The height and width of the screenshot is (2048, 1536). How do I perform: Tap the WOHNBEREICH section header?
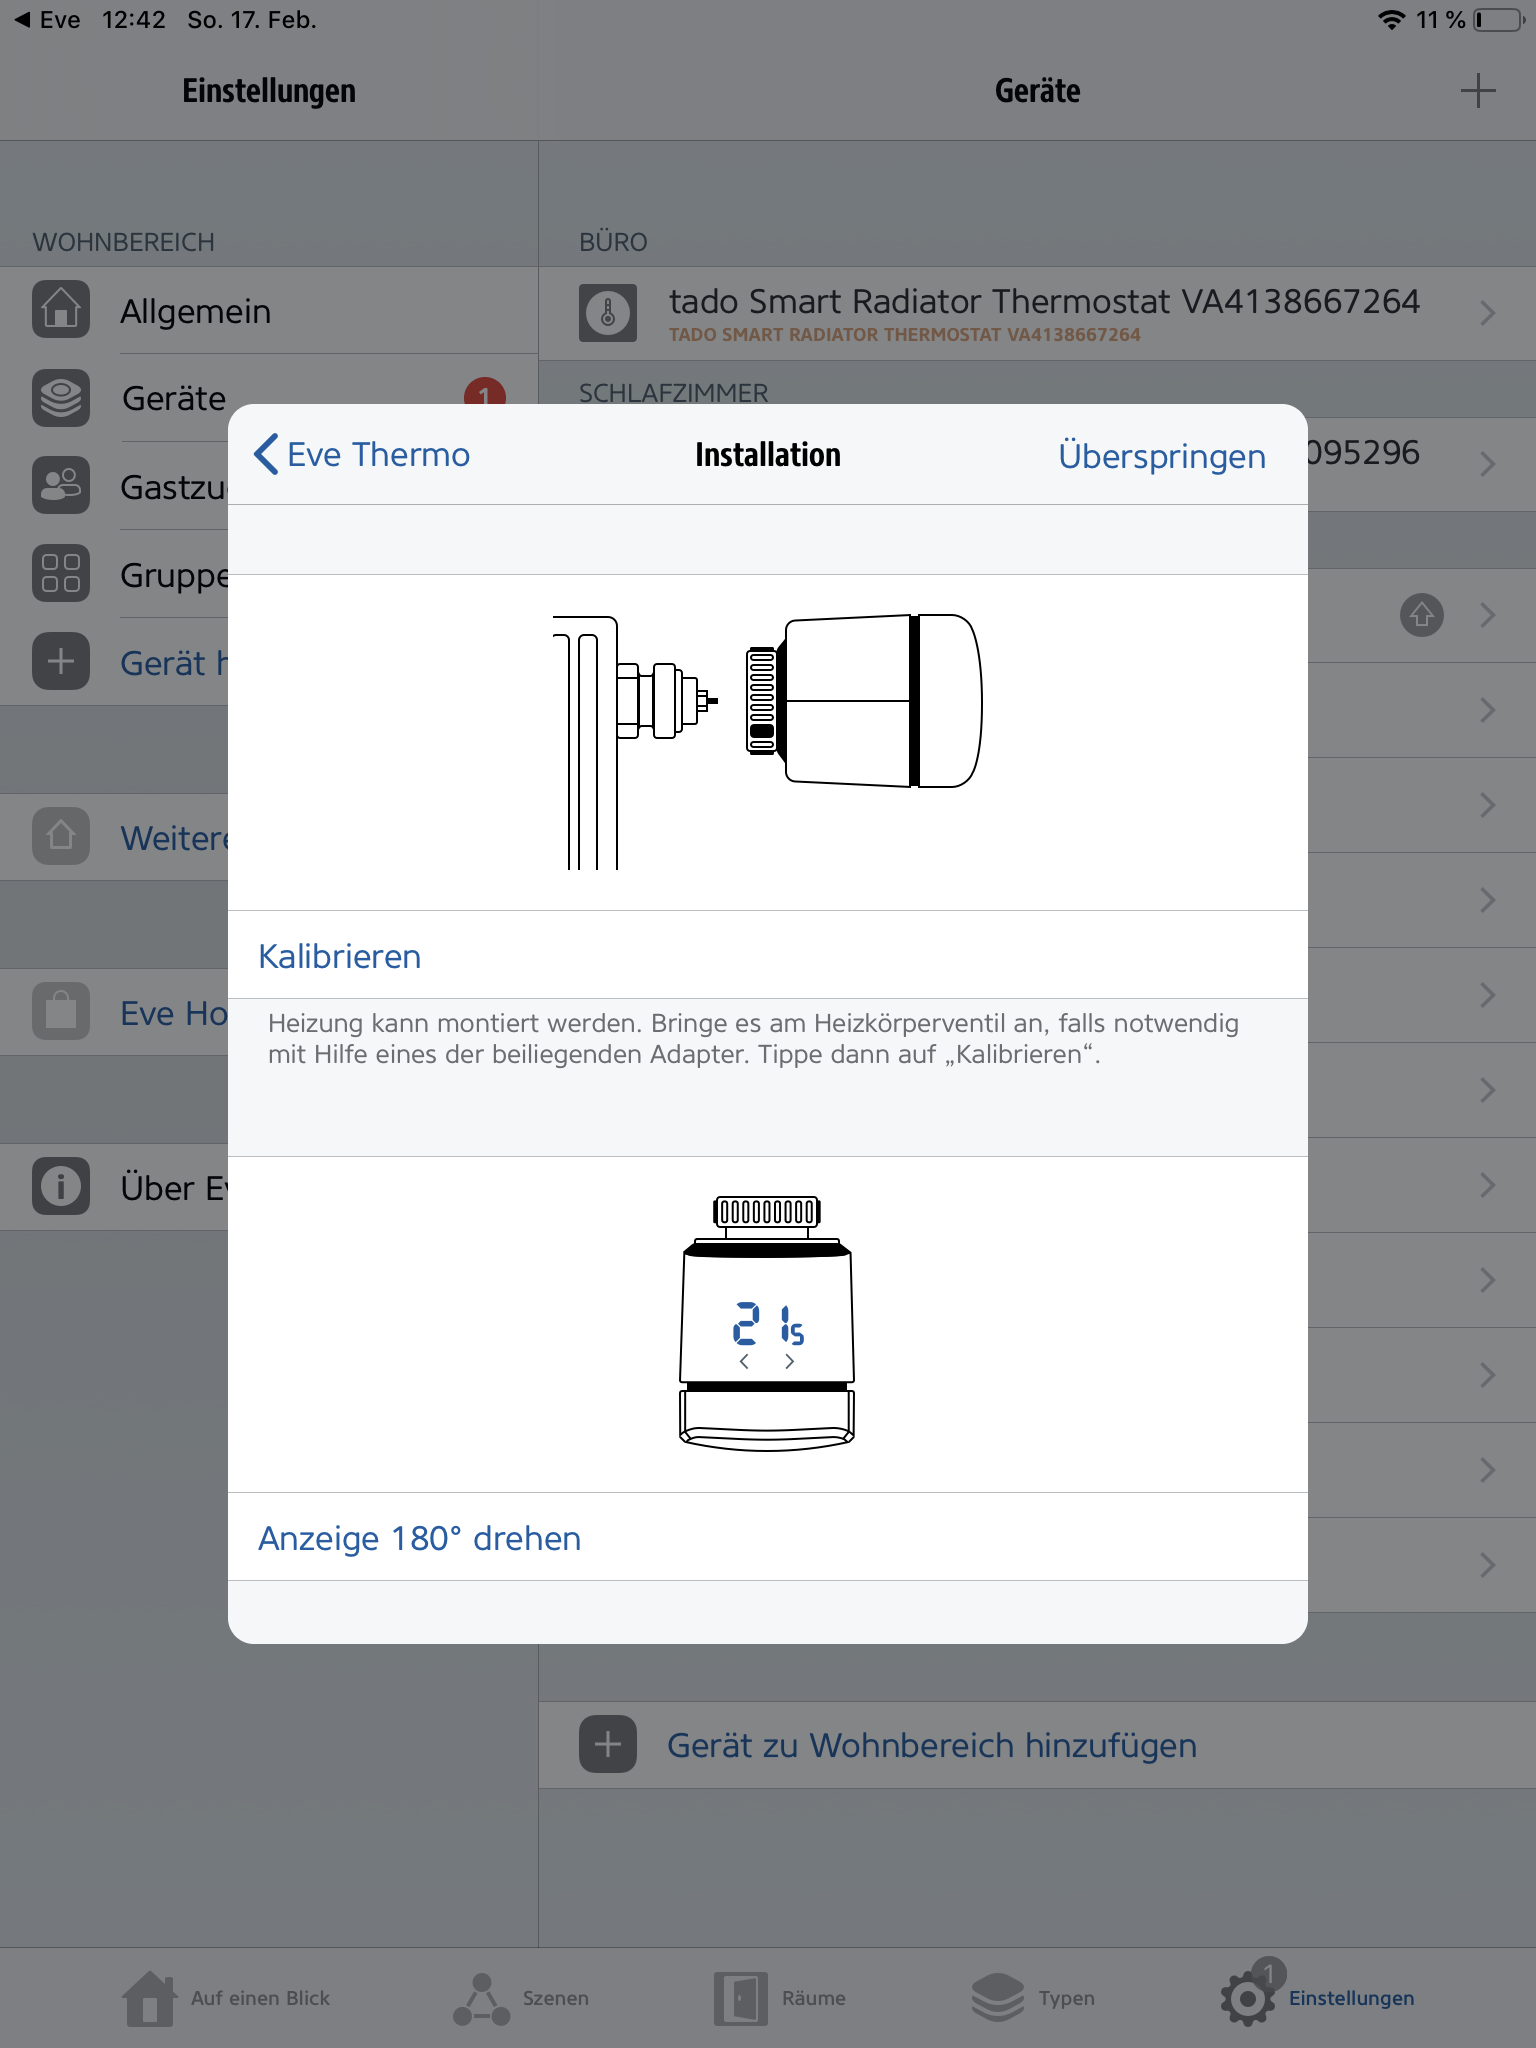pyautogui.click(x=123, y=242)
